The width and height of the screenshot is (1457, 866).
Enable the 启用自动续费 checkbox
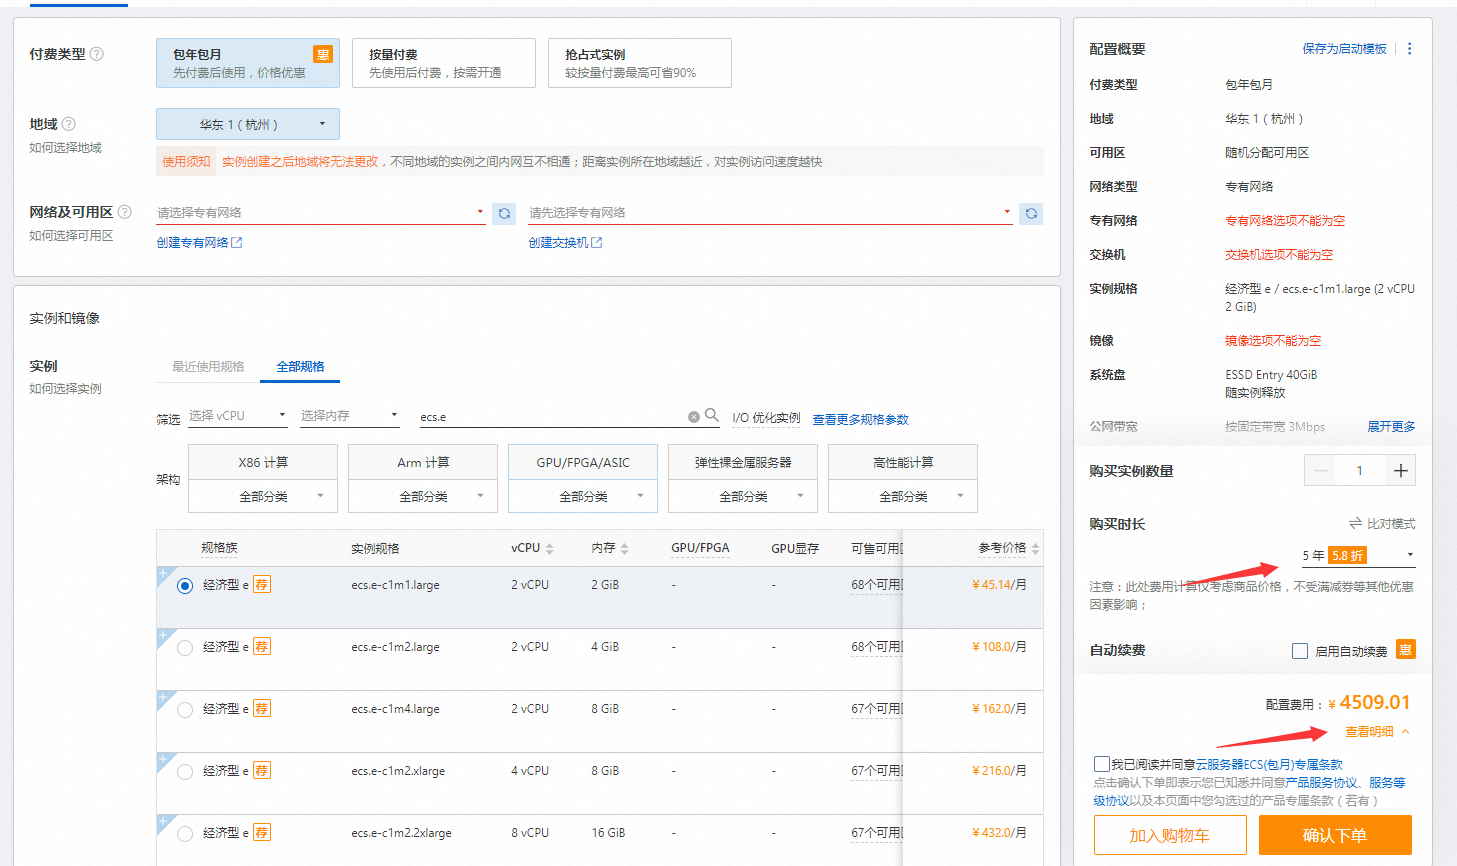[x=1300, y=651]
